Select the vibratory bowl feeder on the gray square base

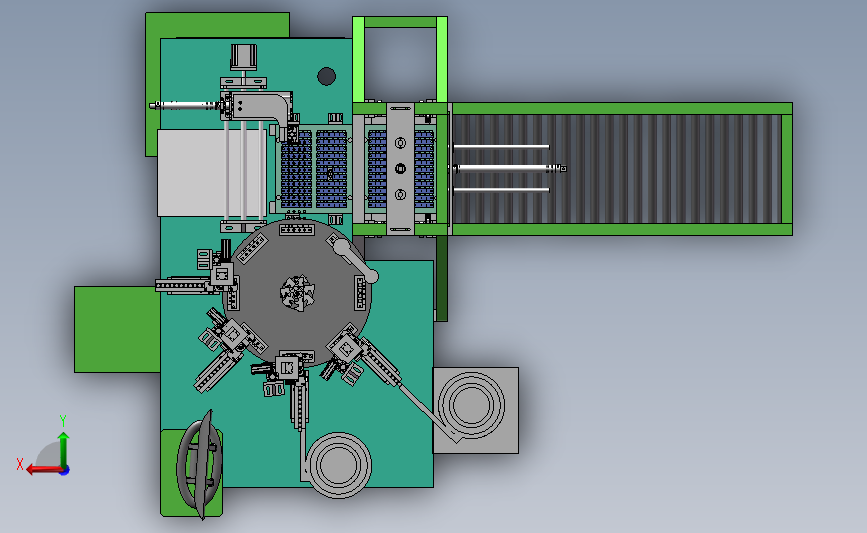click(471, 405)
